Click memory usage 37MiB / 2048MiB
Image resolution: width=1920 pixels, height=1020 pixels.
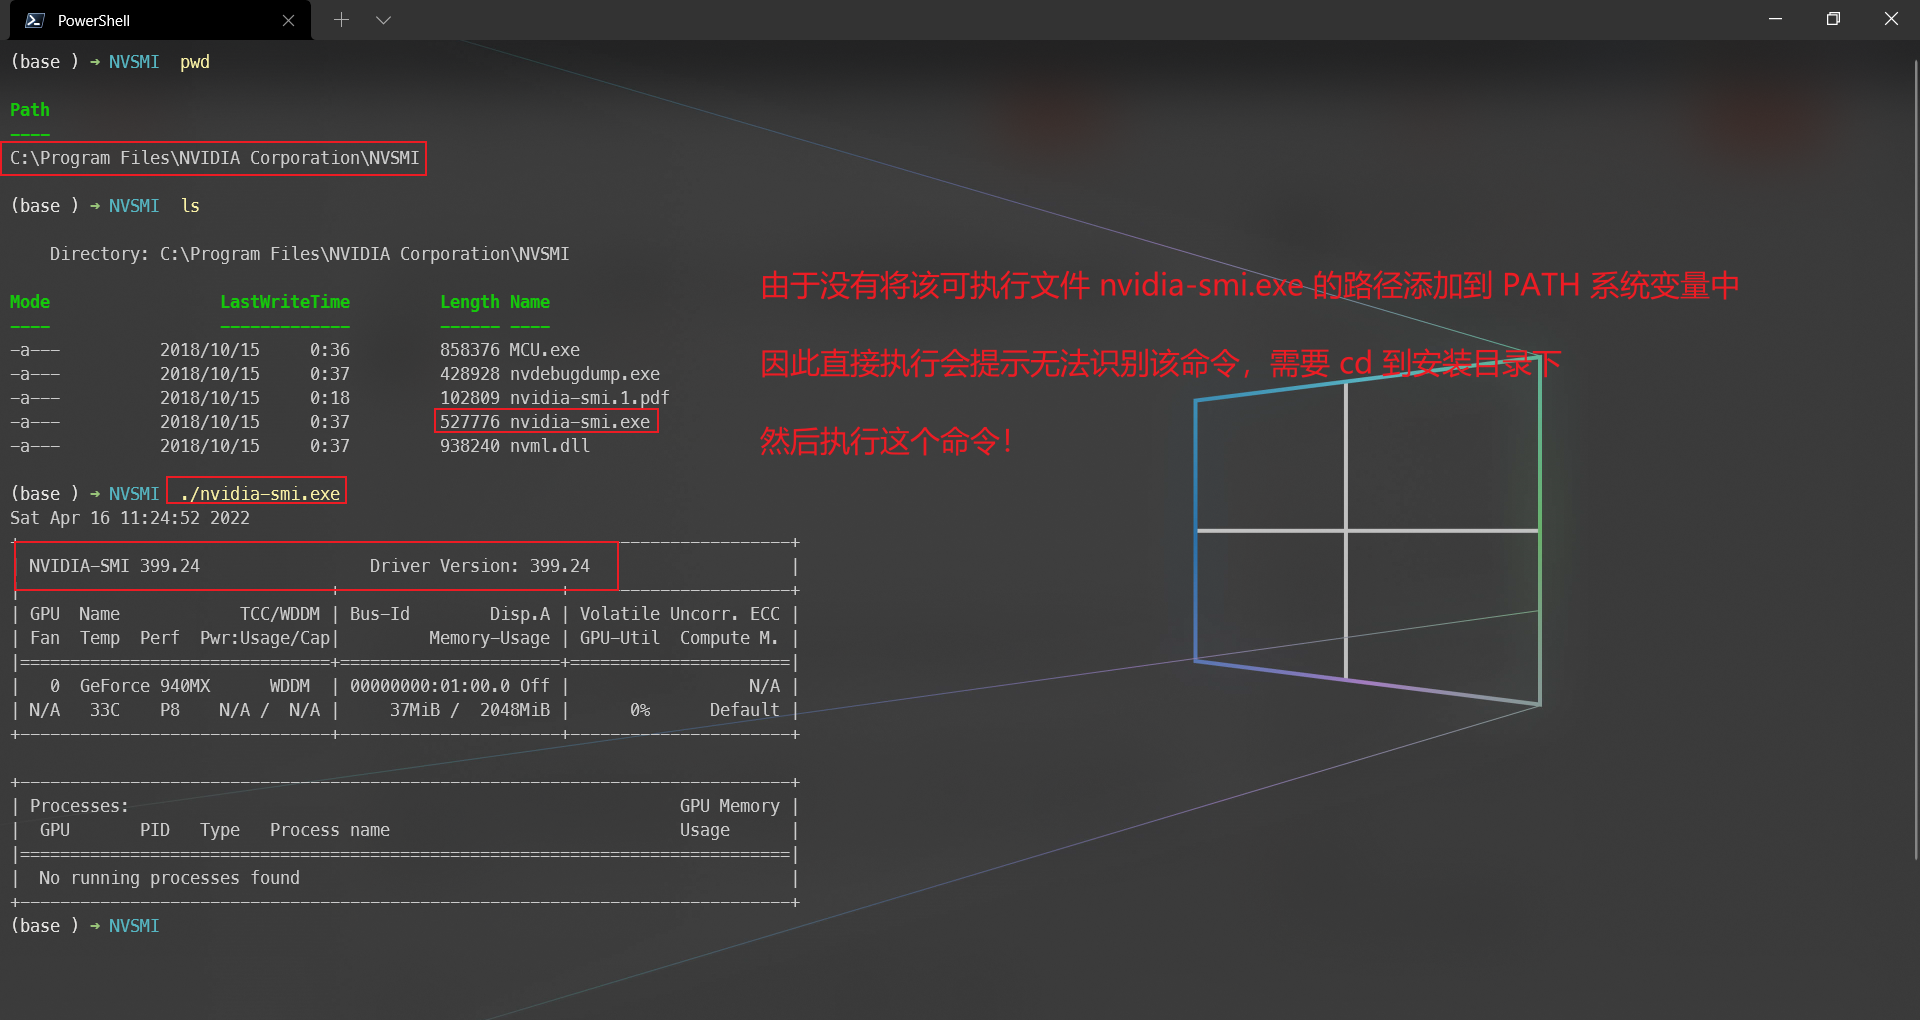tap(470, 710)
